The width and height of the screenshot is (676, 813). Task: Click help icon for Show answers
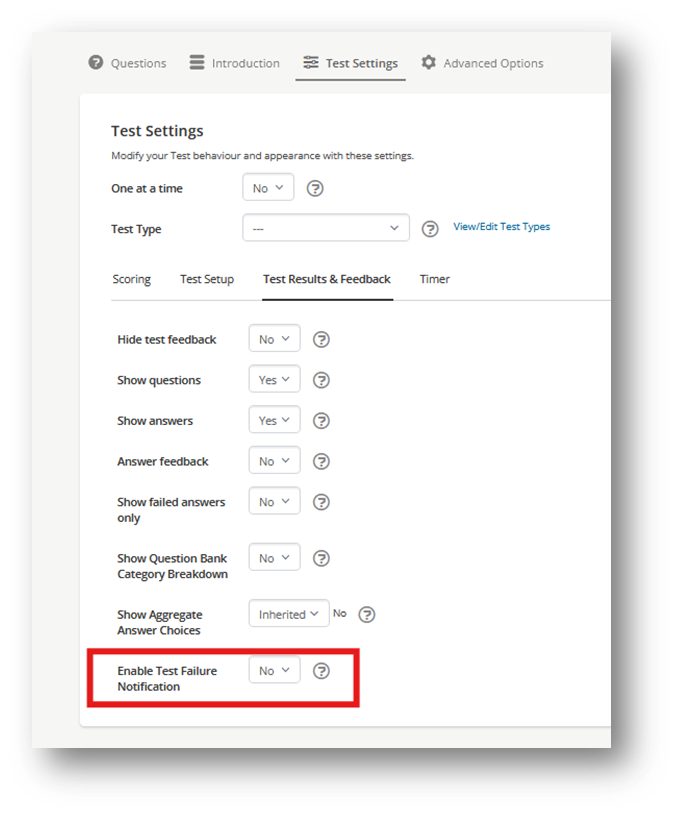point(321,420)
